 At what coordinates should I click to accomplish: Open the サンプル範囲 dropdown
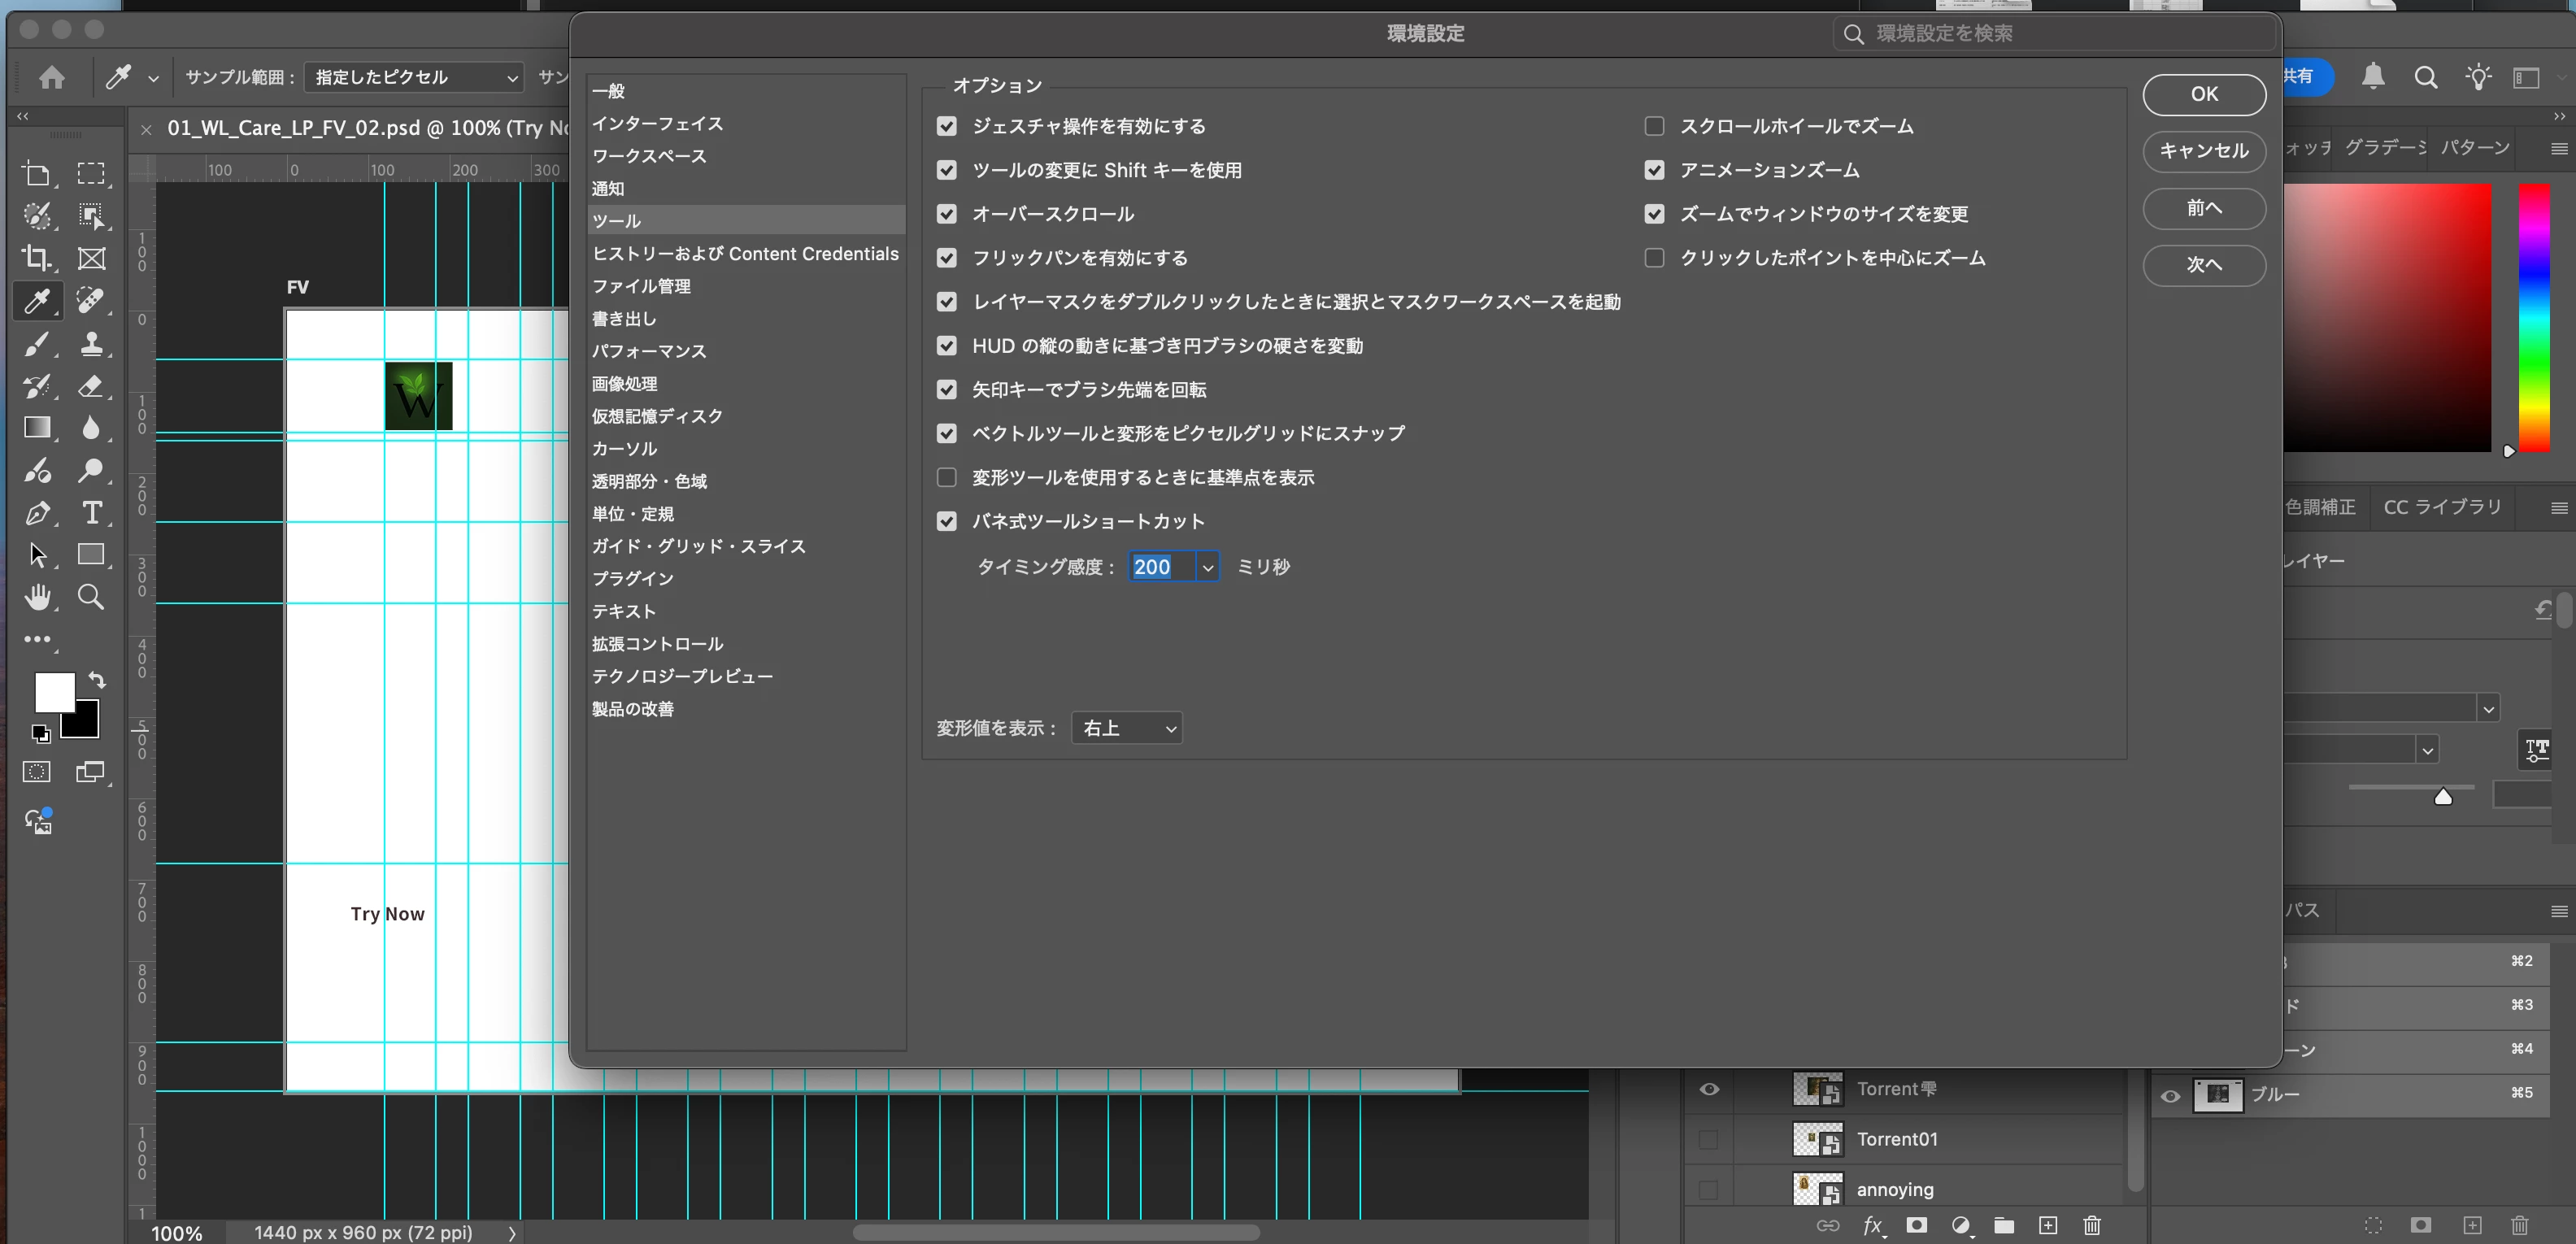[x=414, y=77]
